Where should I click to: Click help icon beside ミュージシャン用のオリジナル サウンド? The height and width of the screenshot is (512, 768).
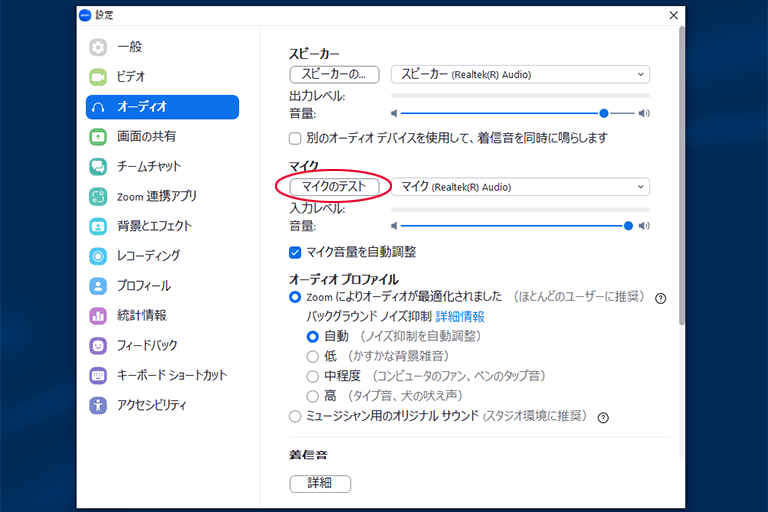point(603,417)
